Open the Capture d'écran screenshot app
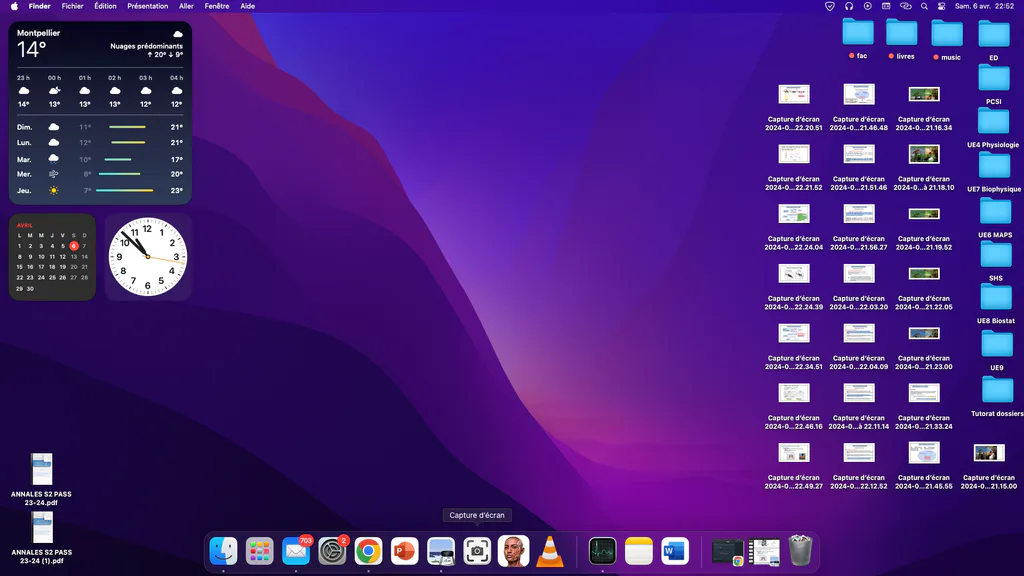1024x576 pixels. pyautogui.click(x=477, y=551)
